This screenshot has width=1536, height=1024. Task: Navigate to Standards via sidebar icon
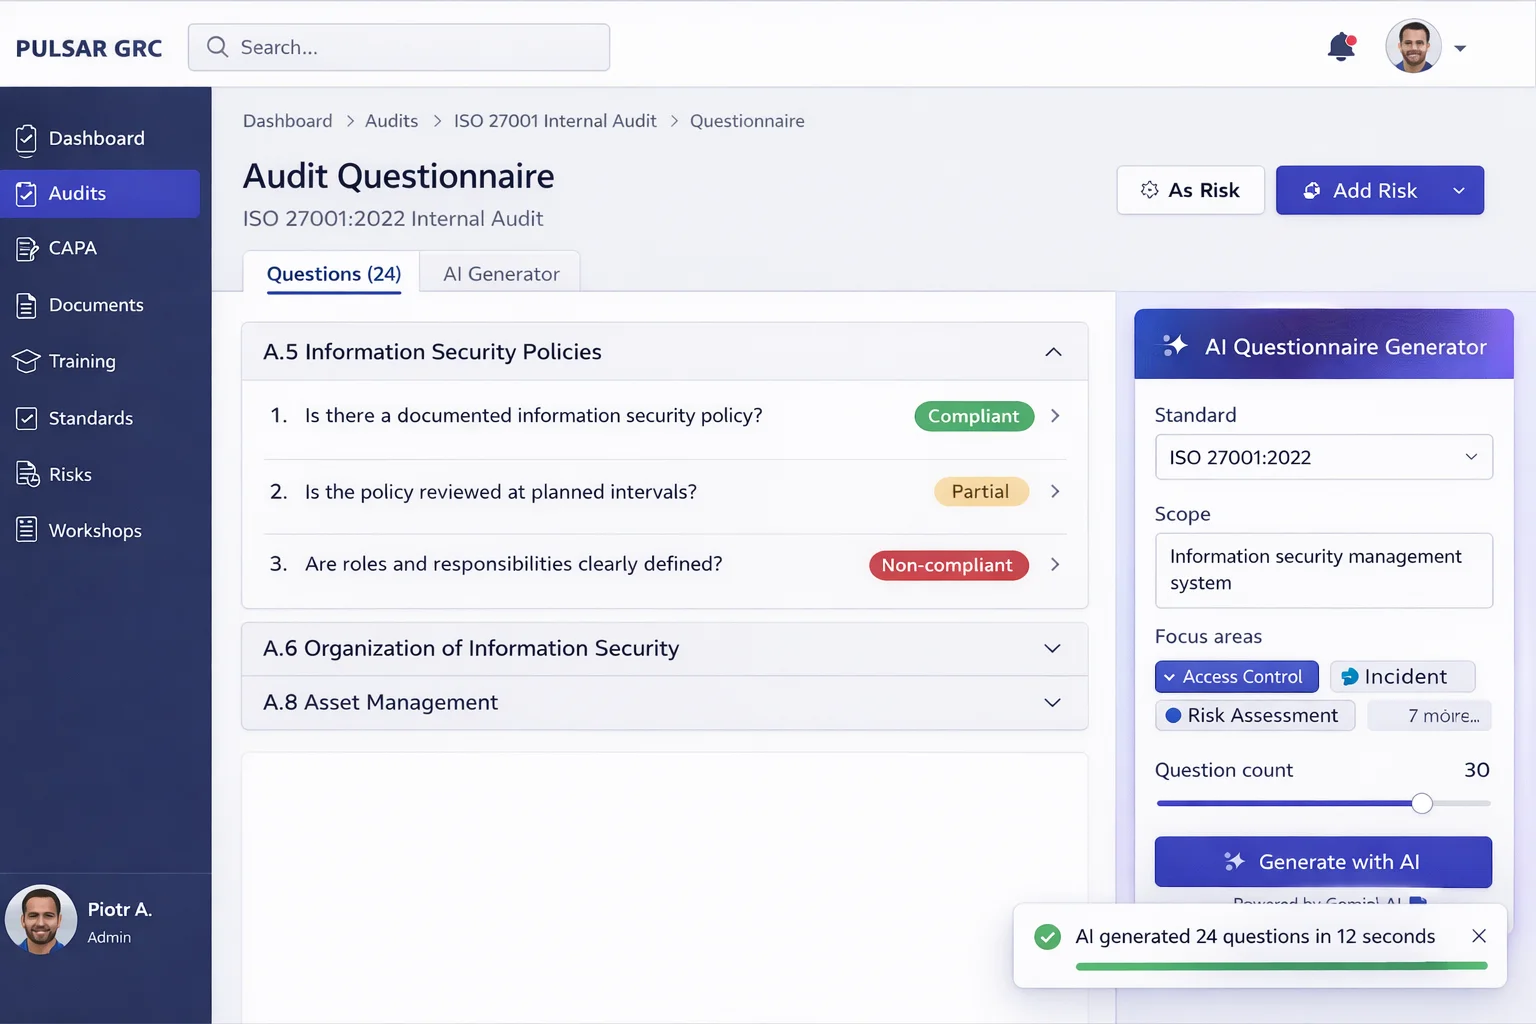click(90, 418)
